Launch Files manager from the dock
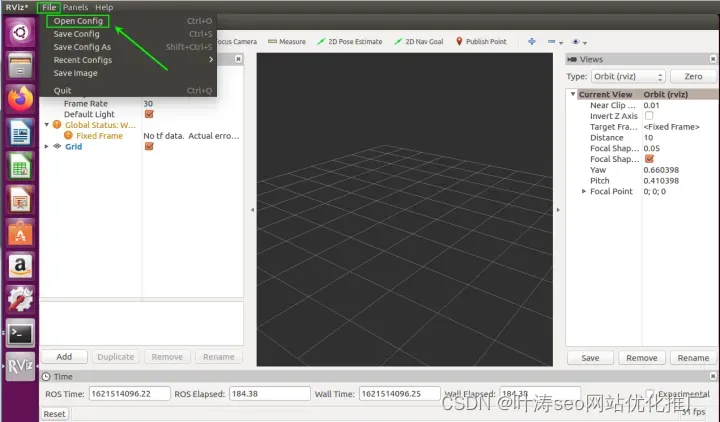Screen dimensions: 720x422 (20, 65)
